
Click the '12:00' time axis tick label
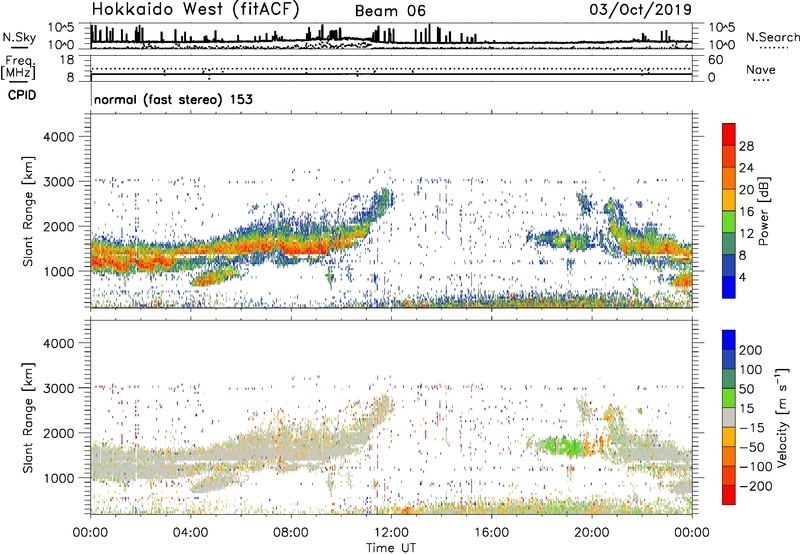[x=391, y=533]
